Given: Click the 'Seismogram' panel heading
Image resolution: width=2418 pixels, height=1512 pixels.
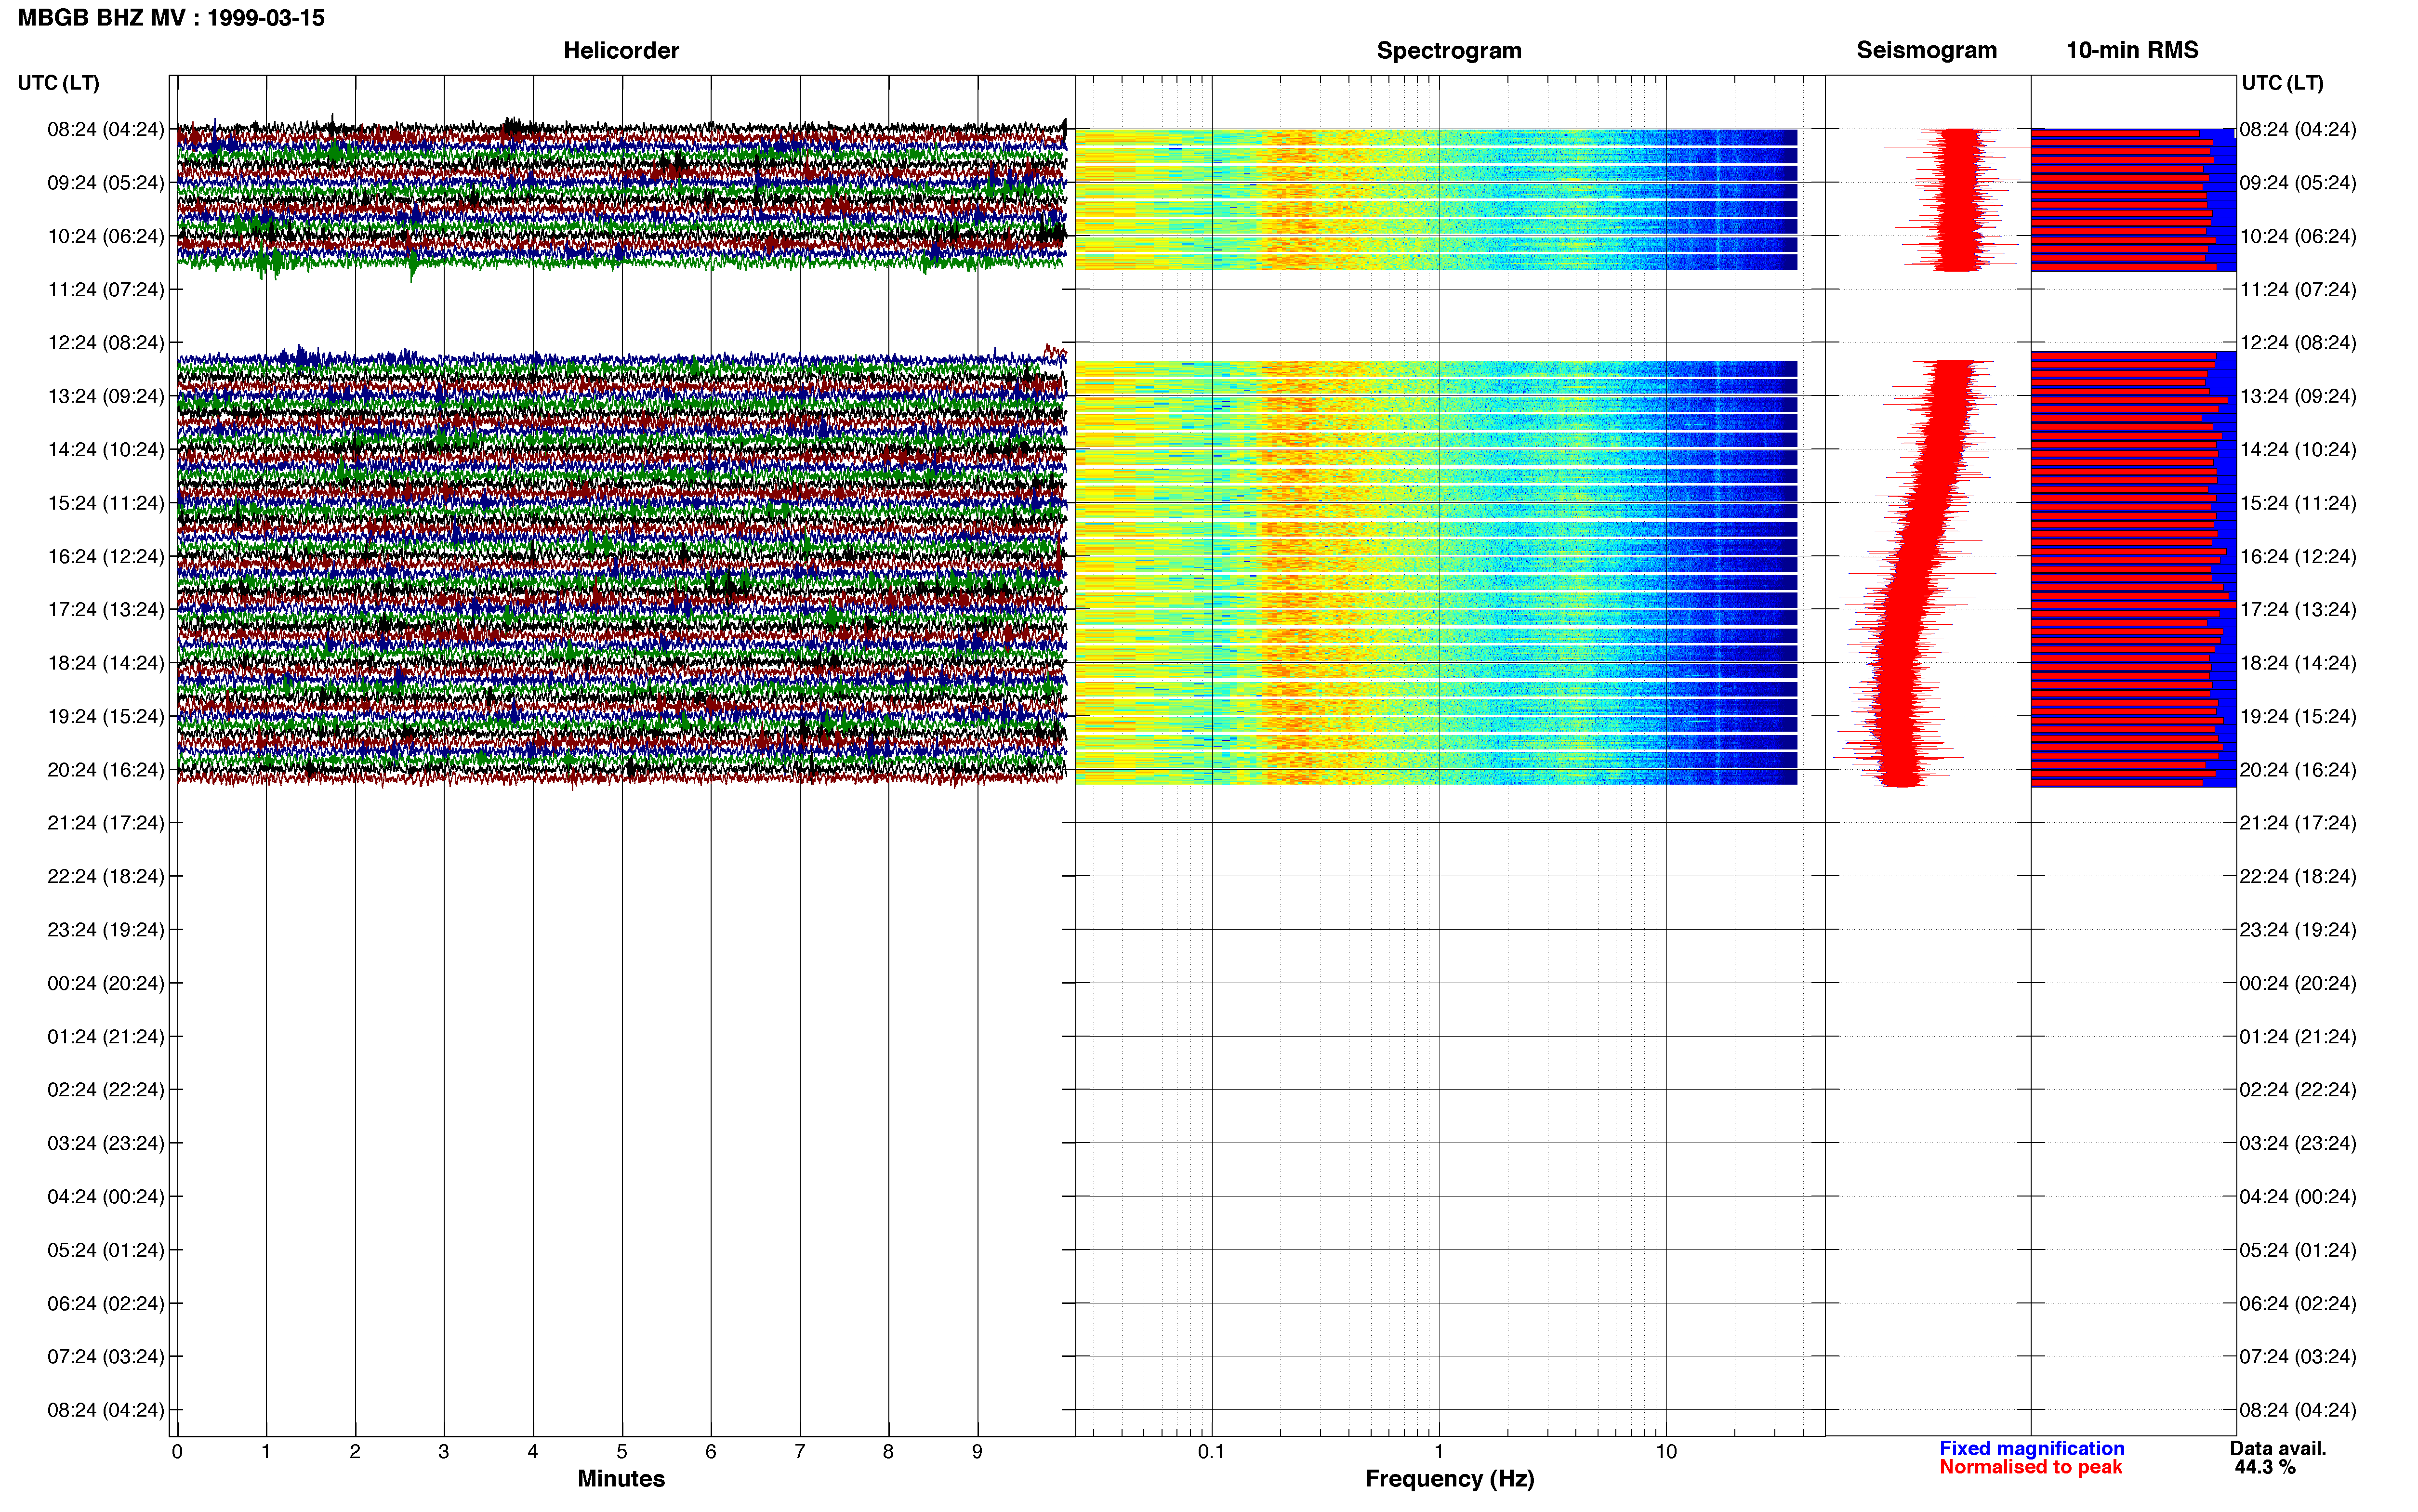Looking at the screenshot, I should point(1926,50).
